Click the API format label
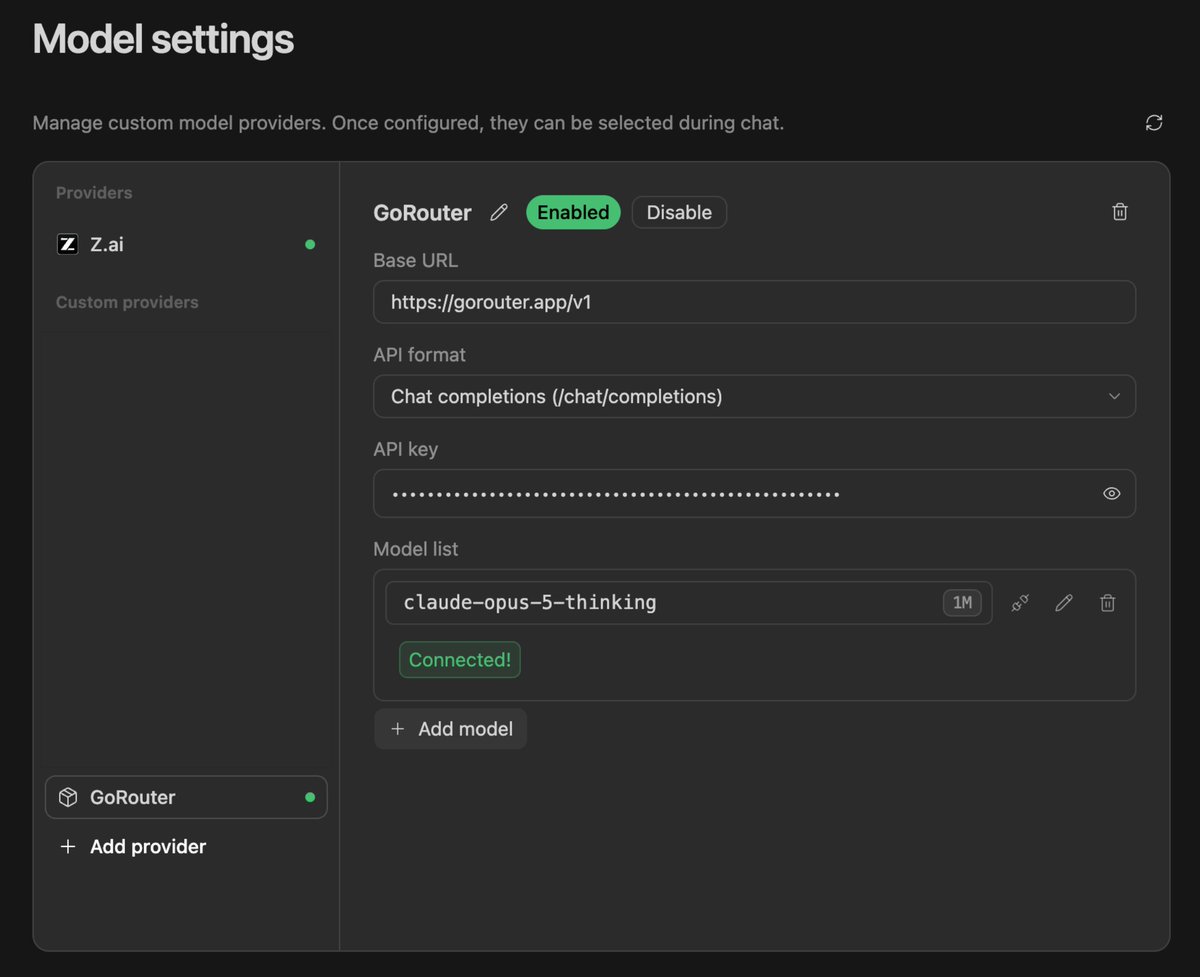This screenshot has width=1200, height=977. click(x=420, y=355)
